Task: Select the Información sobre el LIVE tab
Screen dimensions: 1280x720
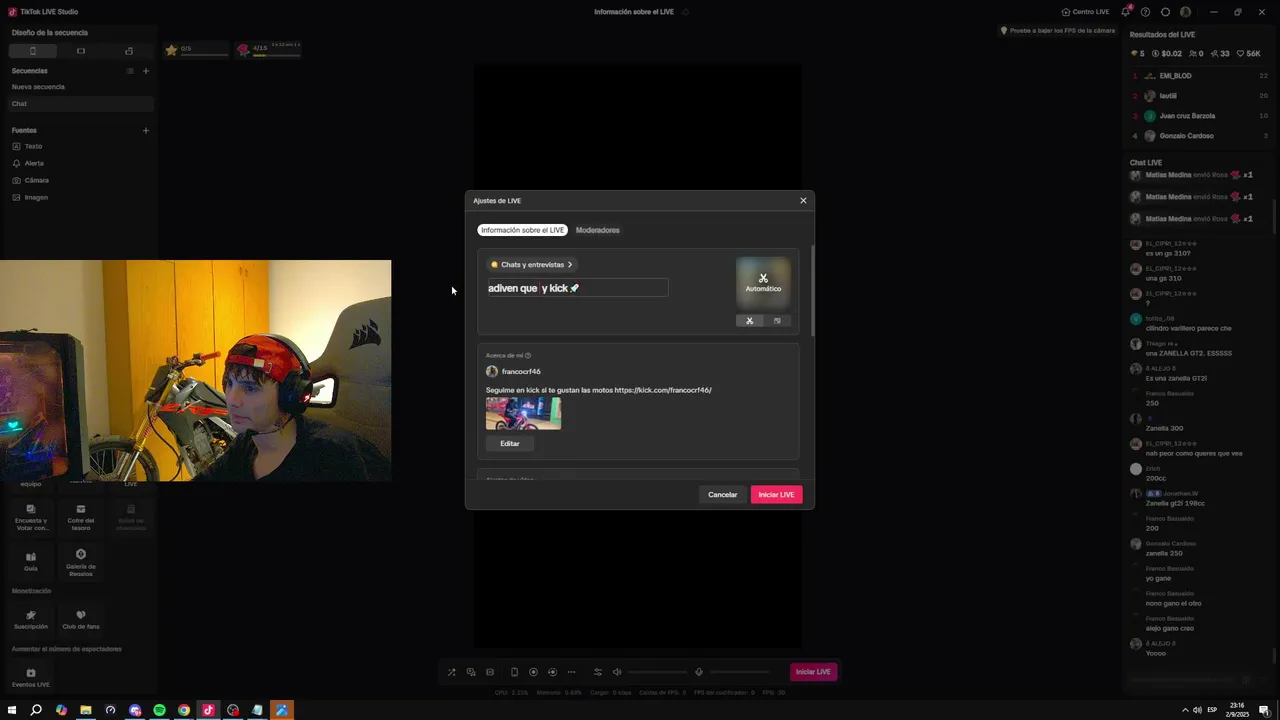Action: tap(522, 230)
